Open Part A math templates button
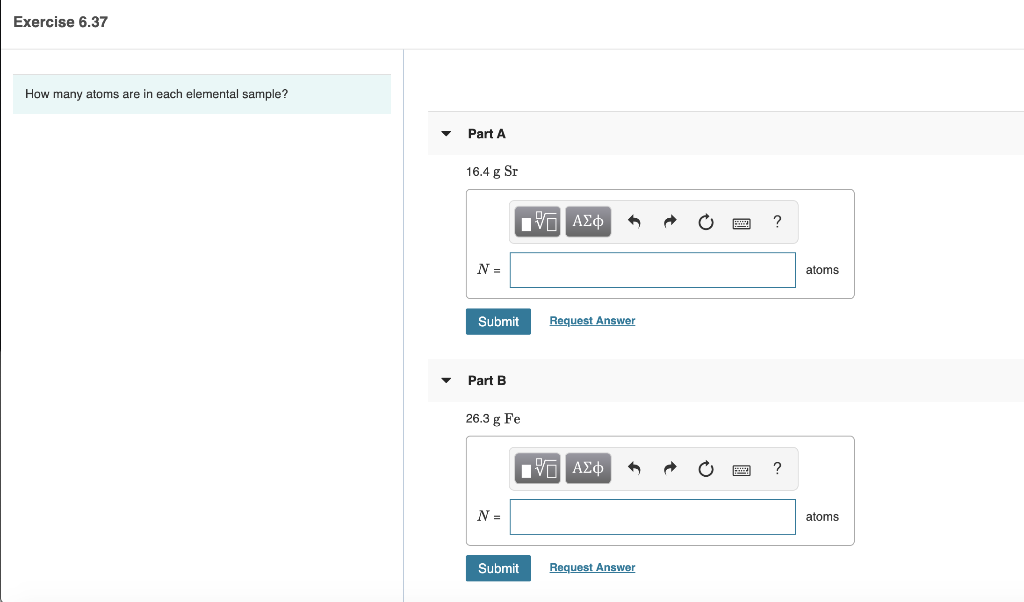The width and height of the screenshot is (1024, 602). point(537,221)
